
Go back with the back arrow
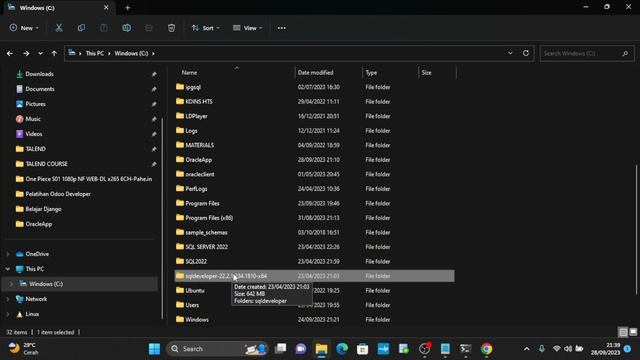click(x=10, y=53)
